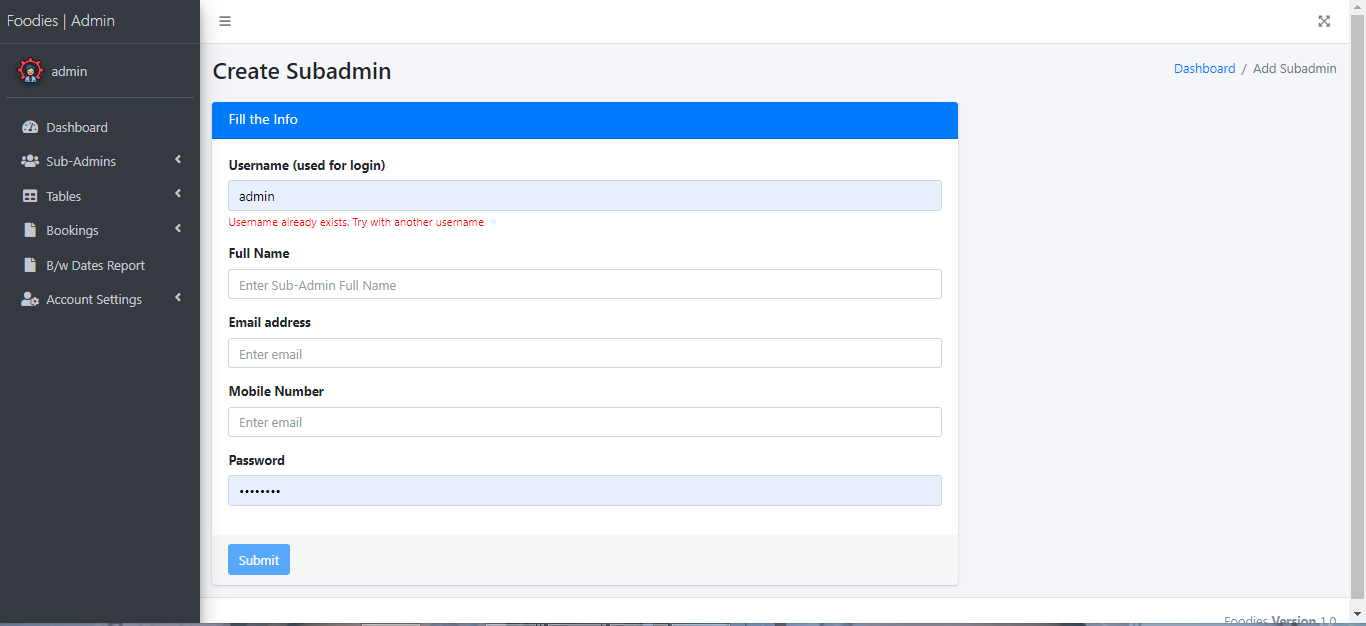Click the Tables grid icon
The image size is (1366, 626).
[x=30, y=196]
